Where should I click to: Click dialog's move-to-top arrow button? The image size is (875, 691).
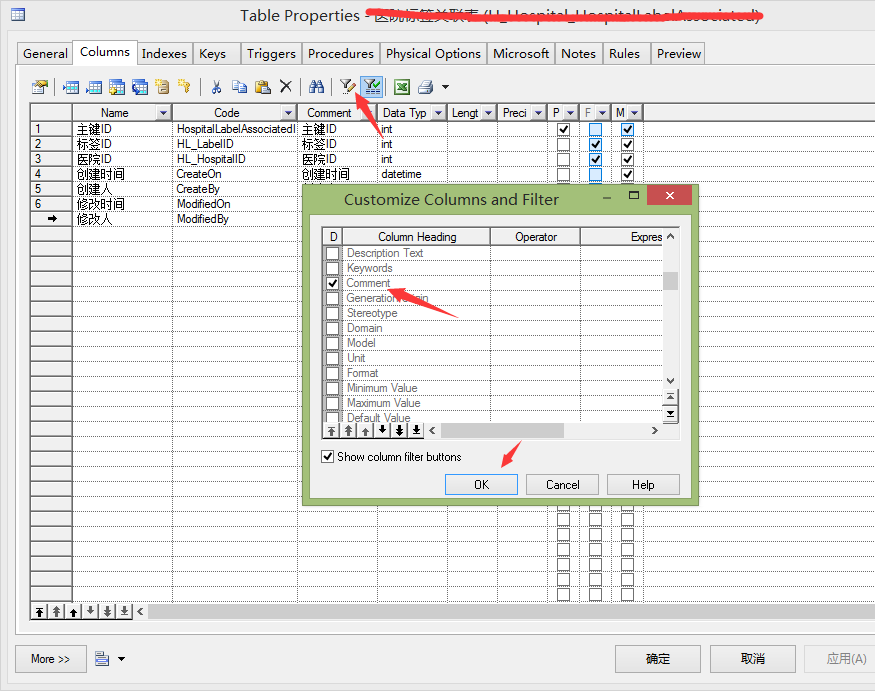click(x=331, y=430)
